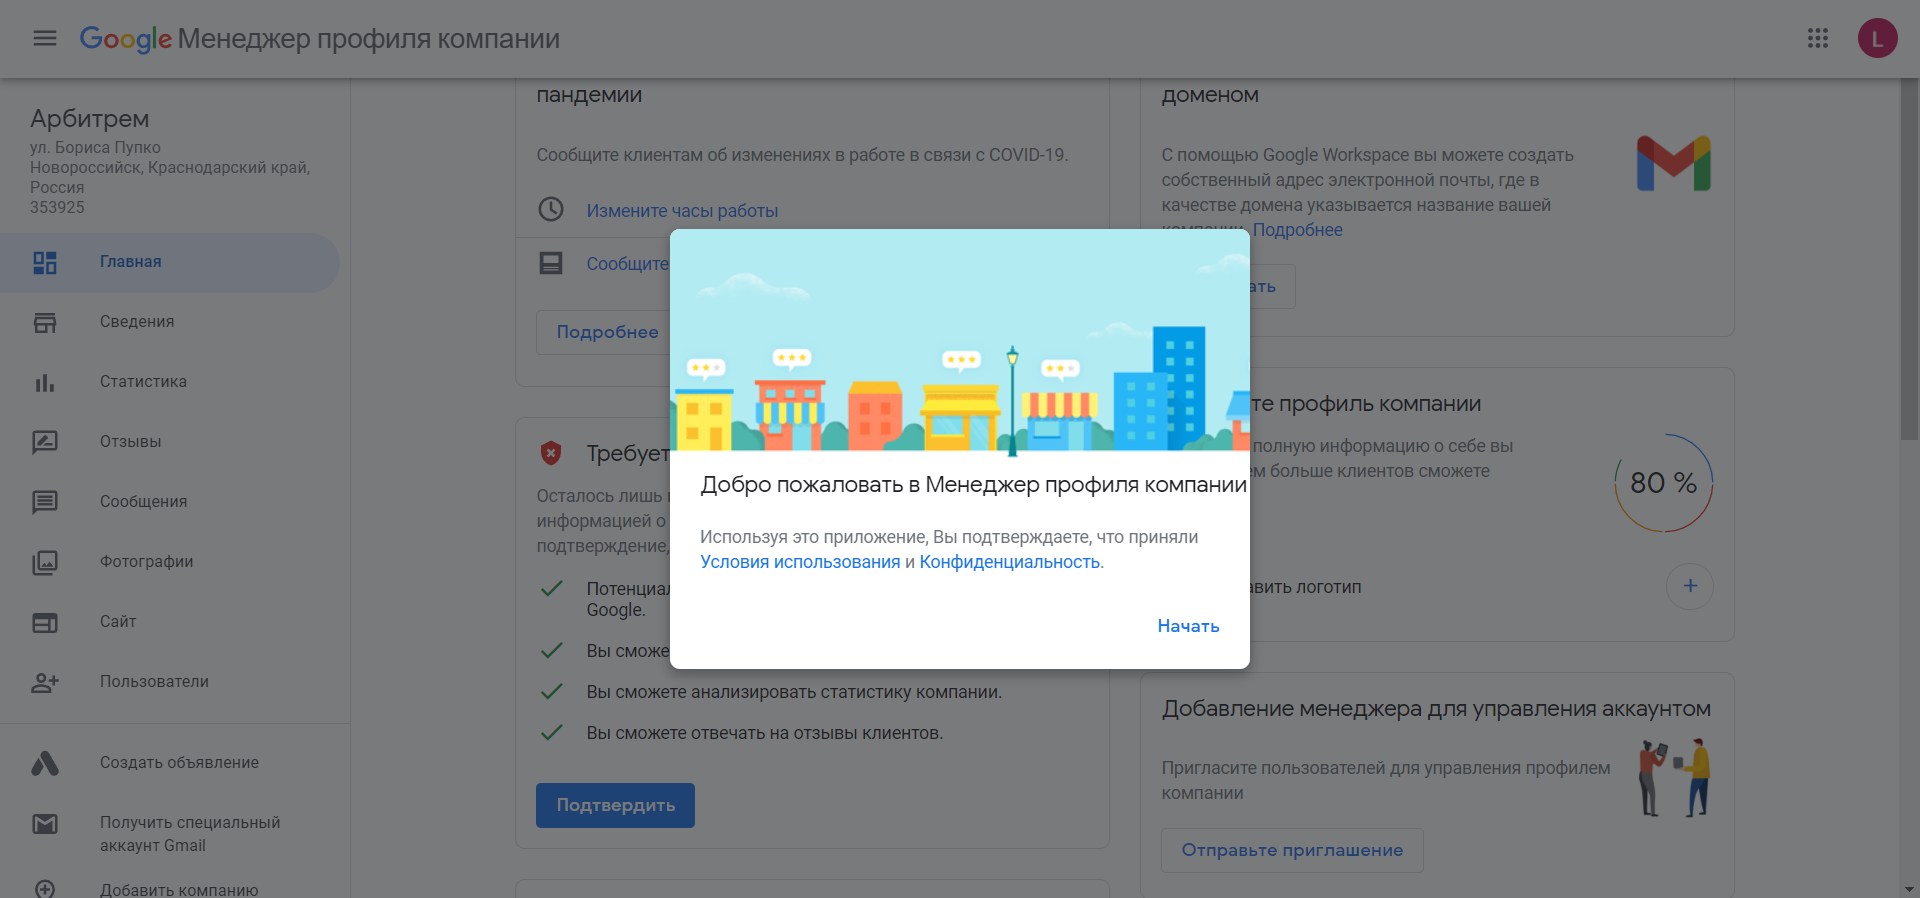Click the text about answering reviews

pyautogui.click(x=765, y=733)
